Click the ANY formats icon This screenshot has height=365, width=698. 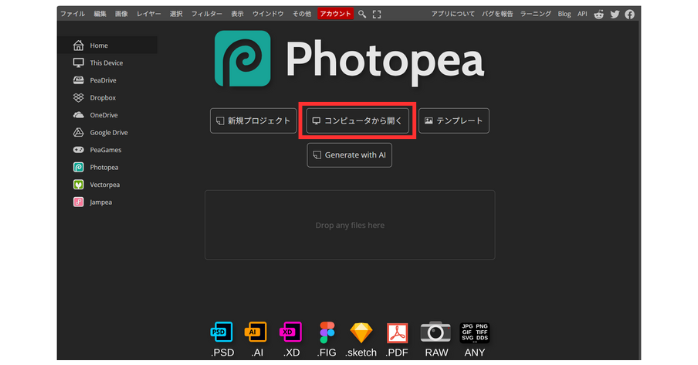pyautogui.click(x=475, y=332)
